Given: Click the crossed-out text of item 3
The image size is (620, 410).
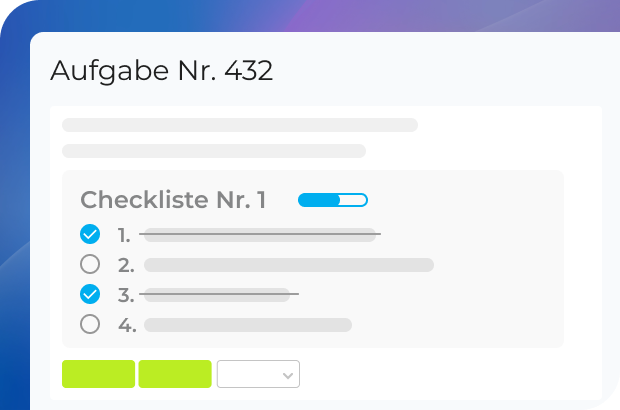Looking at the screenshot, I should click(218, 294).
